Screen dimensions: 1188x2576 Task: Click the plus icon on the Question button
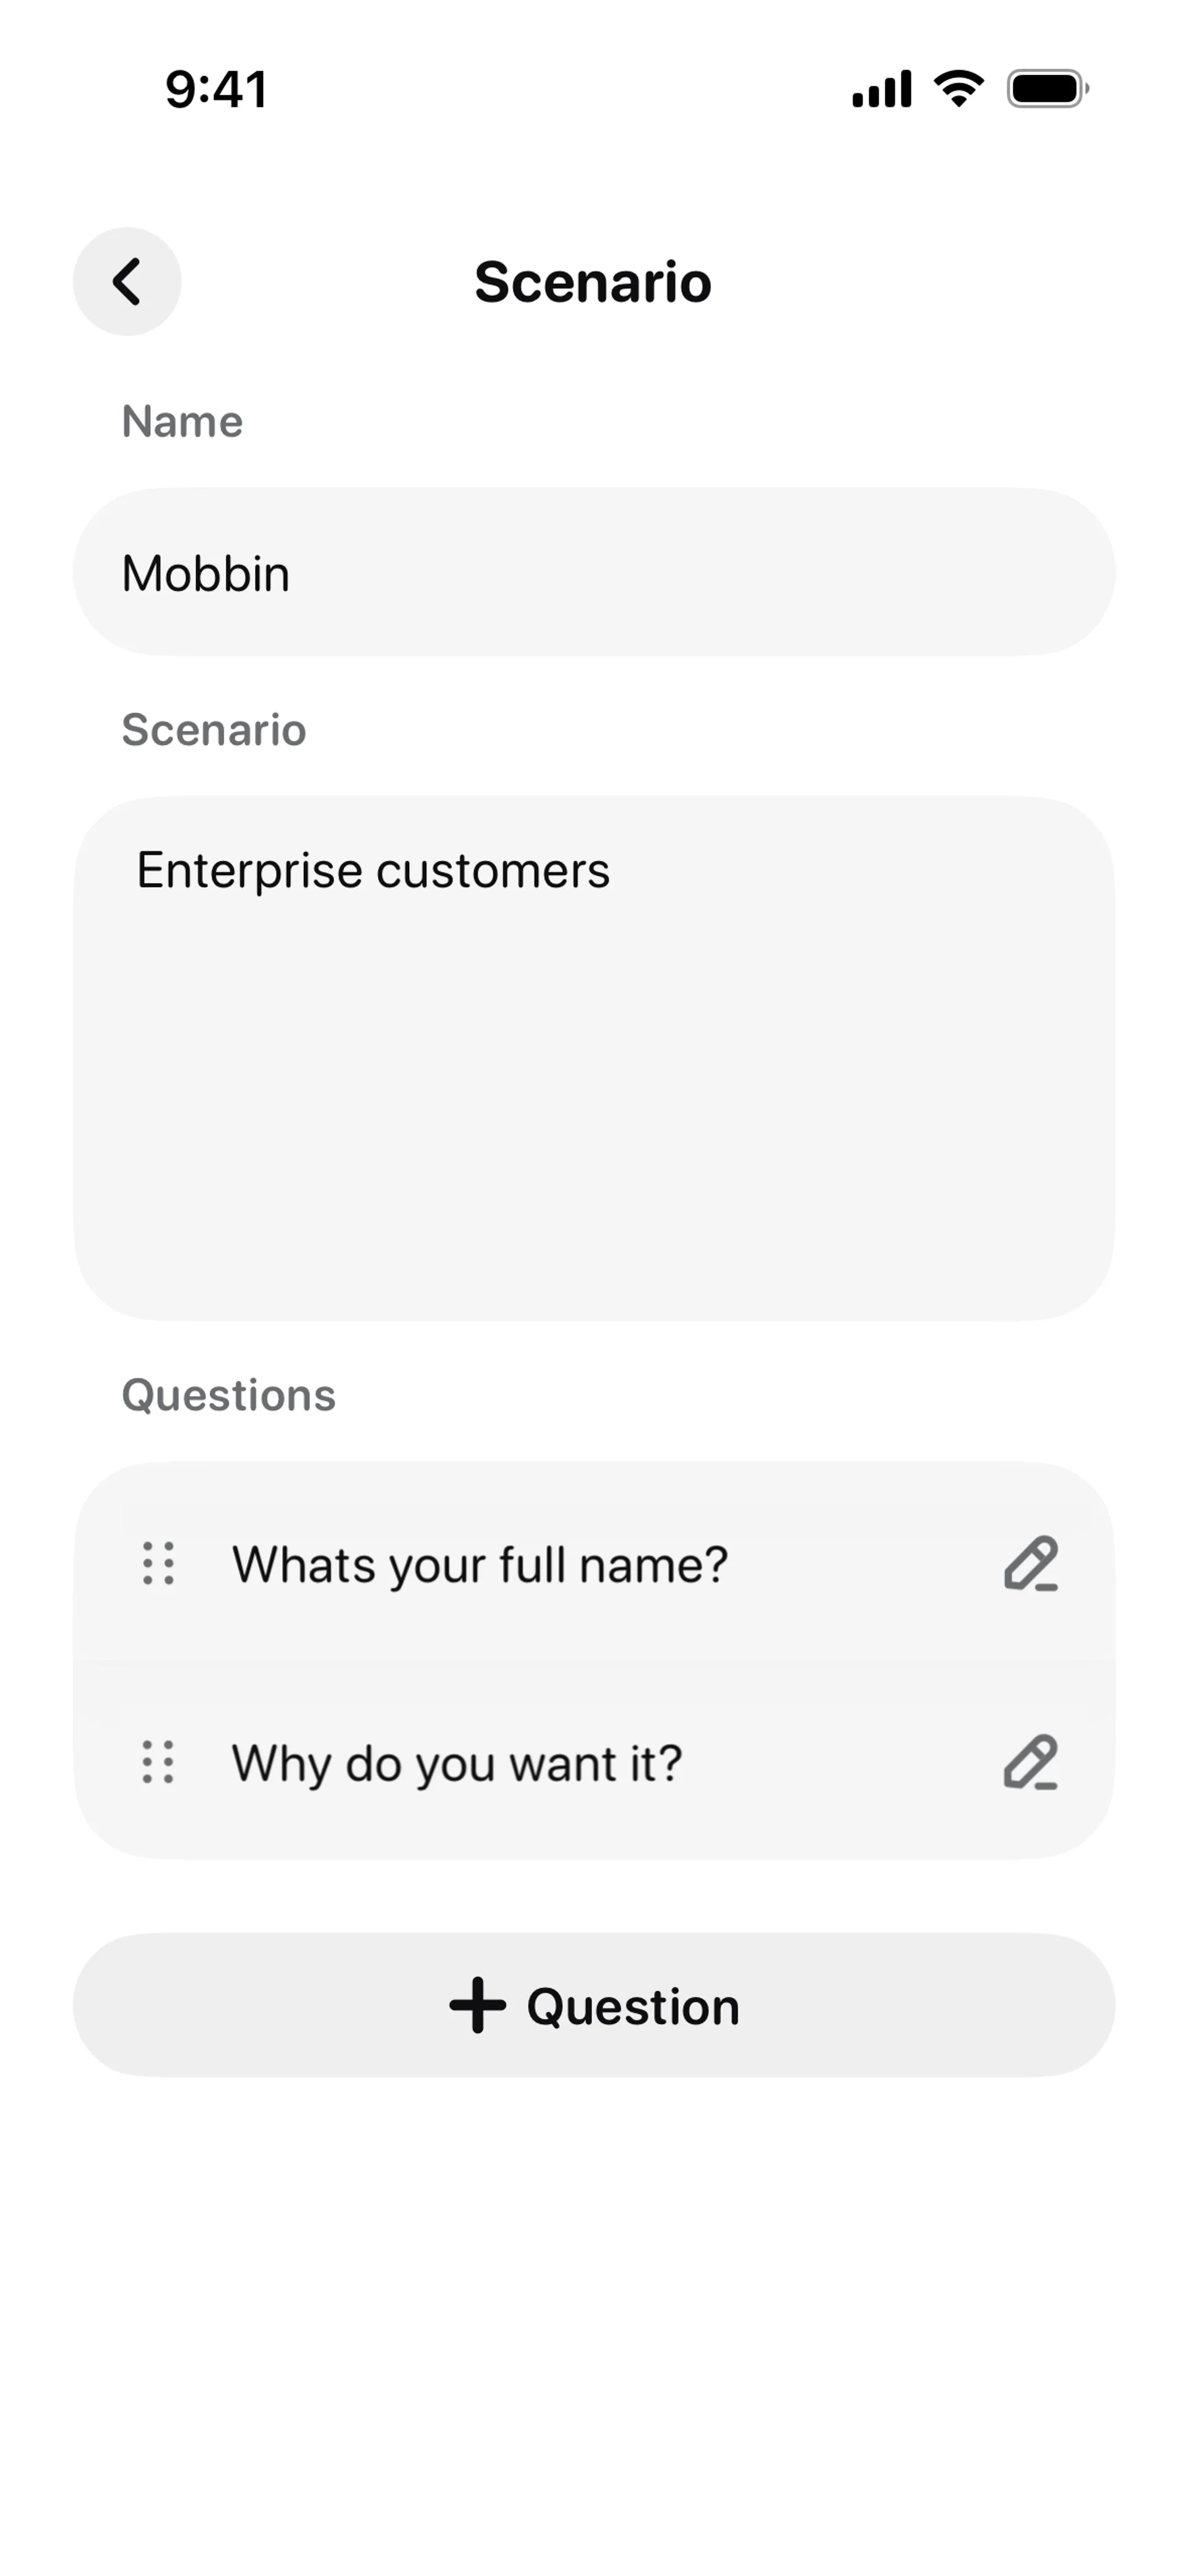coord(477,2005)
